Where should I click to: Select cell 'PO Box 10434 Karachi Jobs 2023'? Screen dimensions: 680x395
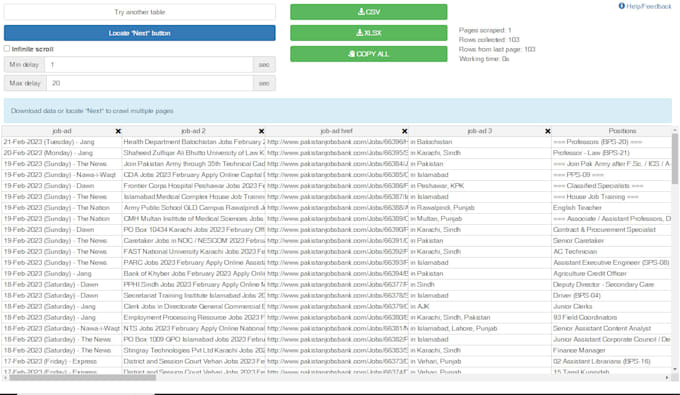pos(194,230)
